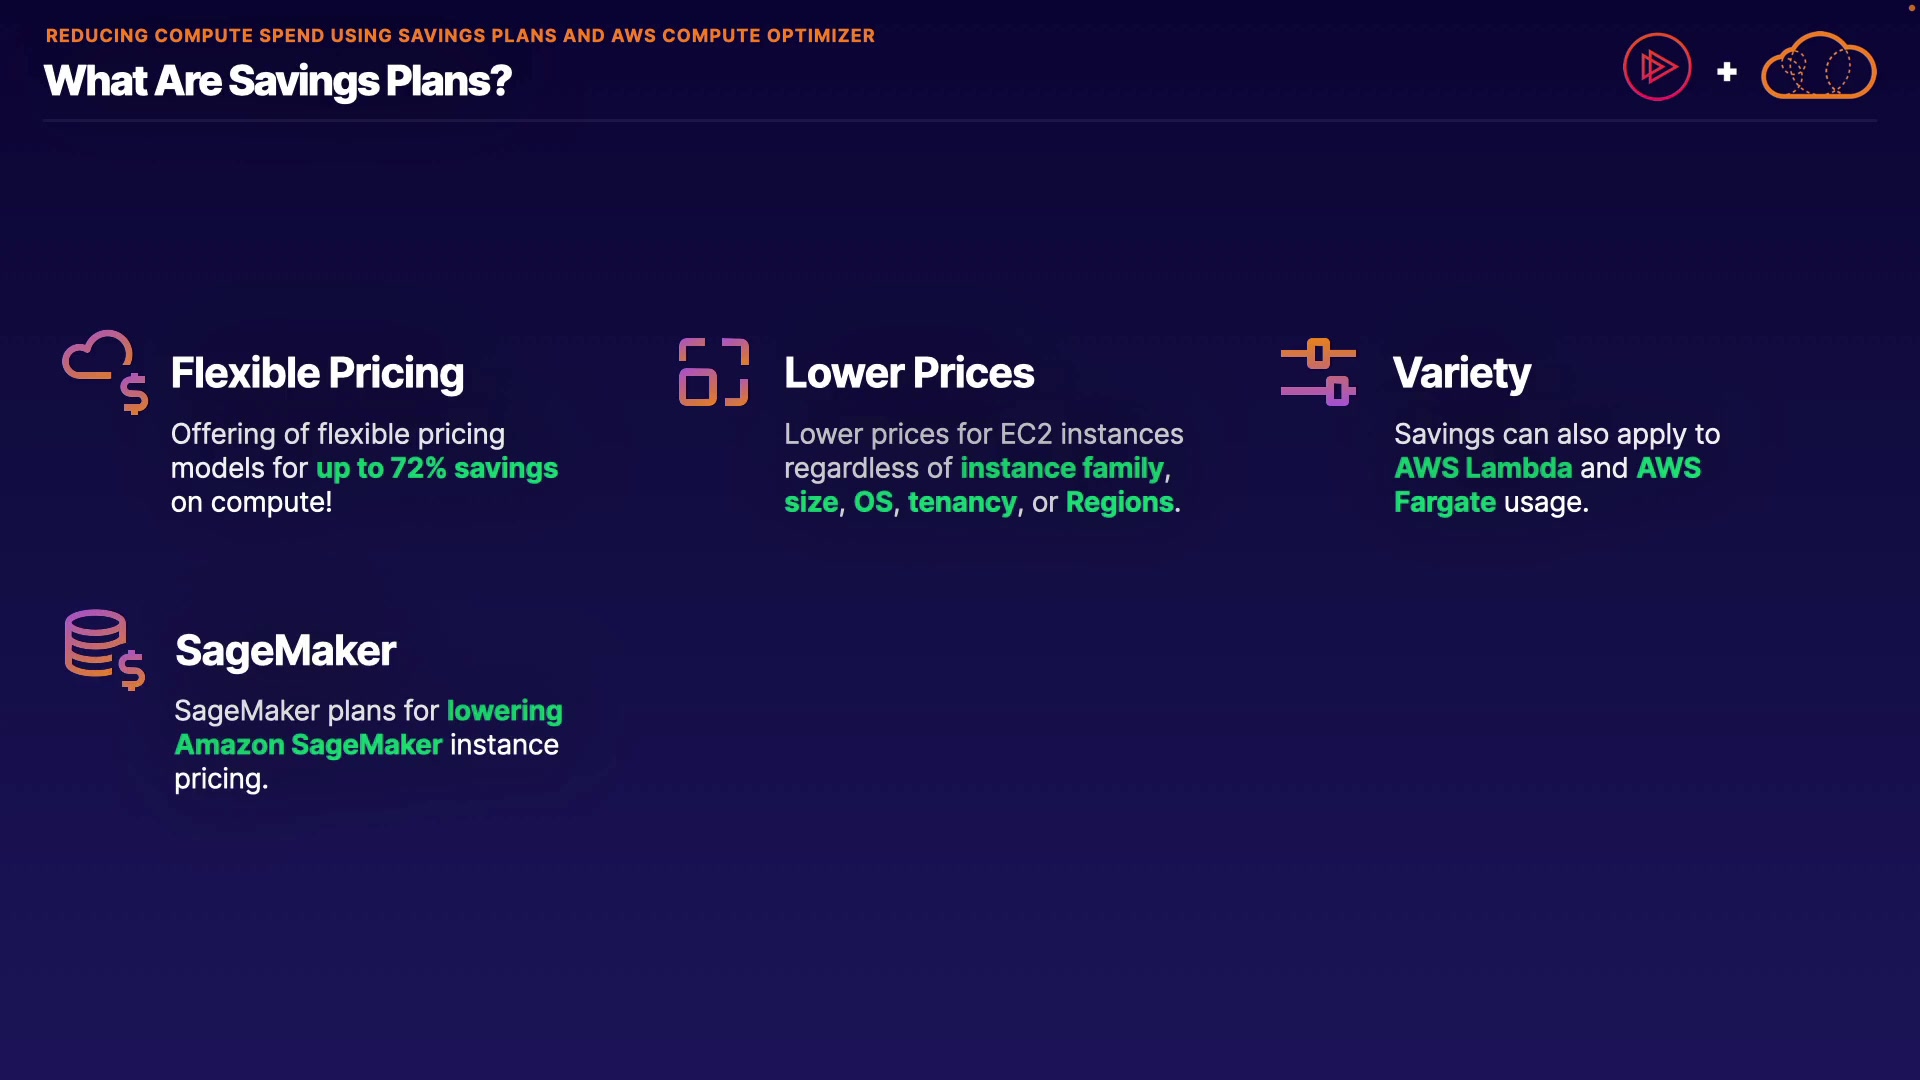Click the "What Are Savings Plans?" title

[x=278, y=81]
